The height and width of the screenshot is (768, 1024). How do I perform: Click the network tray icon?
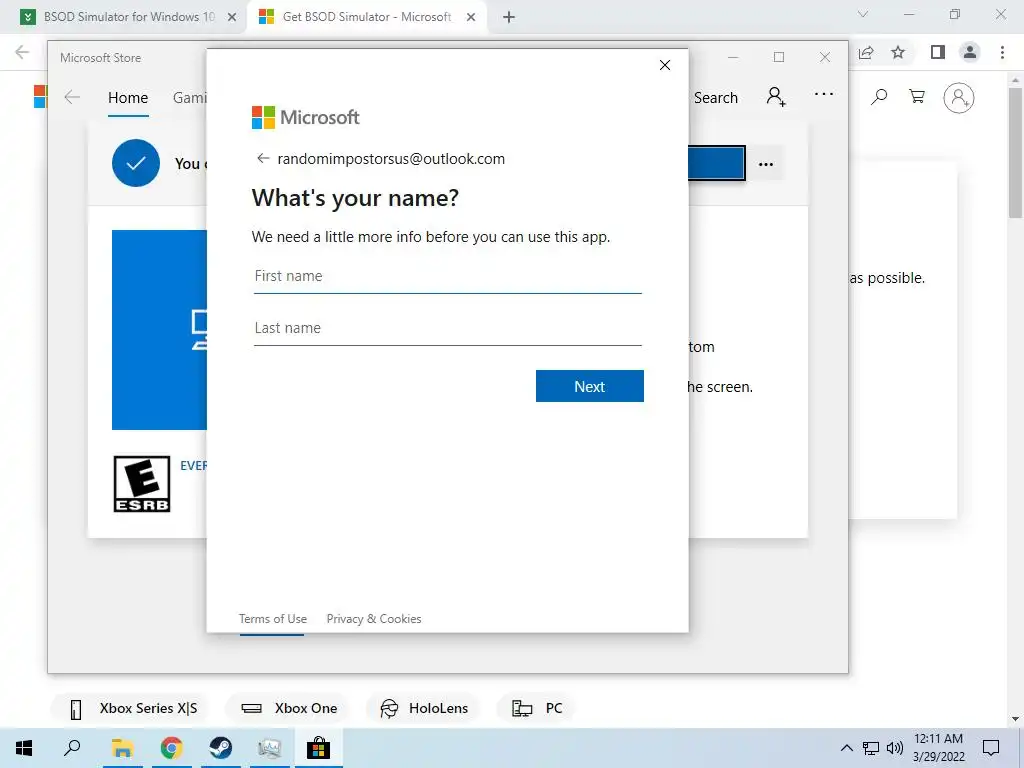871,748
